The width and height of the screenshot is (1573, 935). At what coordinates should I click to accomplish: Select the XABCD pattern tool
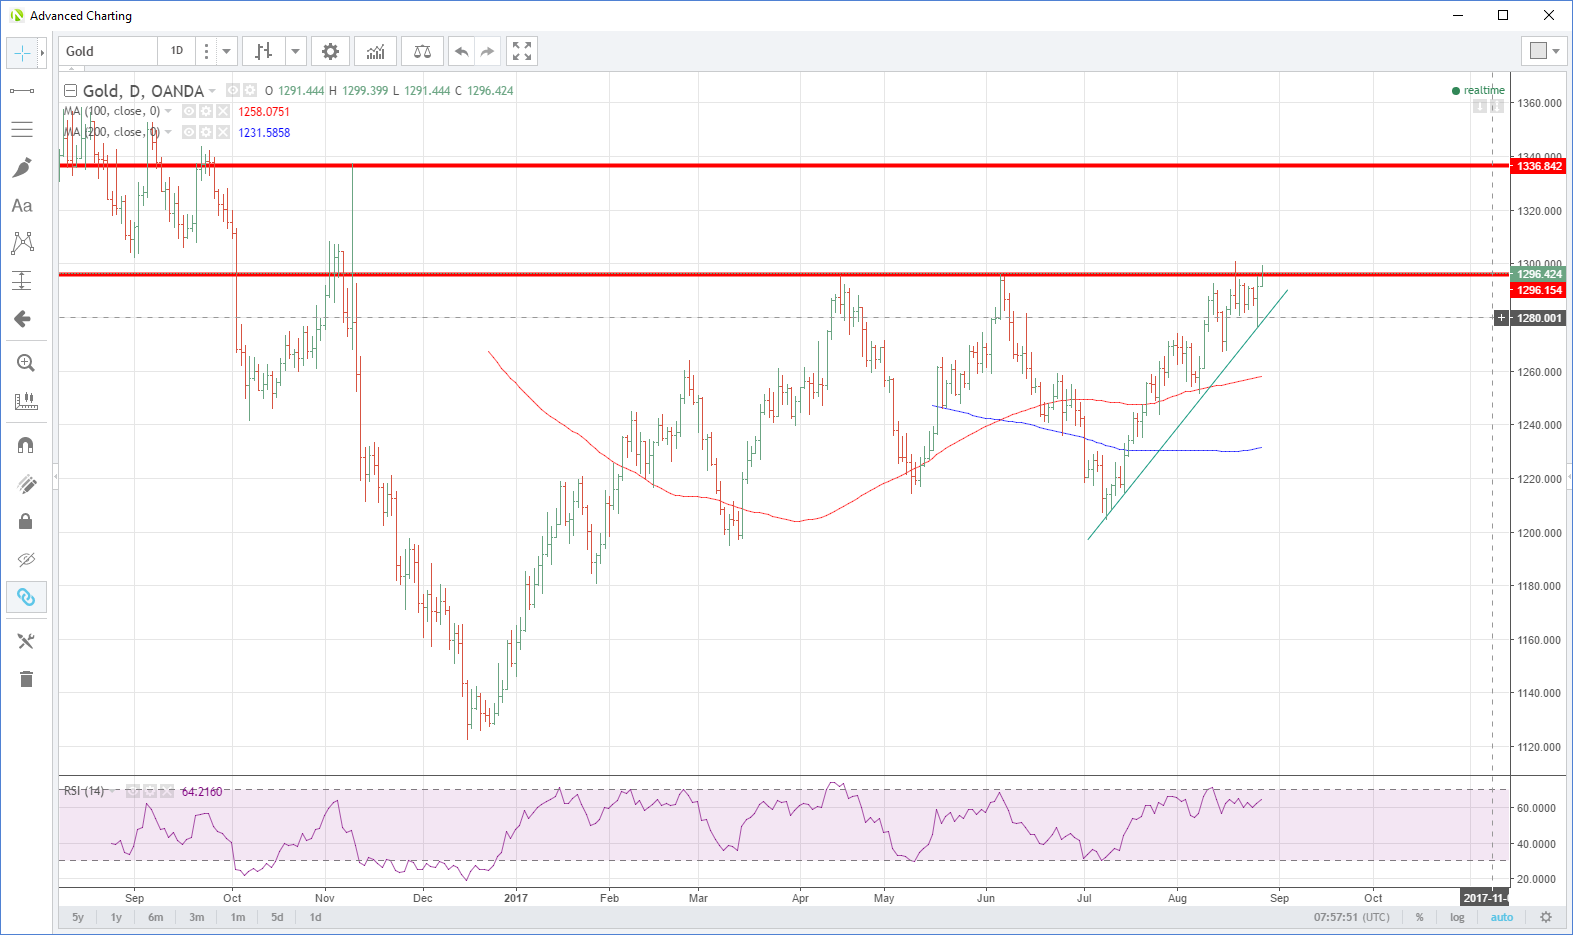(22, 243)
